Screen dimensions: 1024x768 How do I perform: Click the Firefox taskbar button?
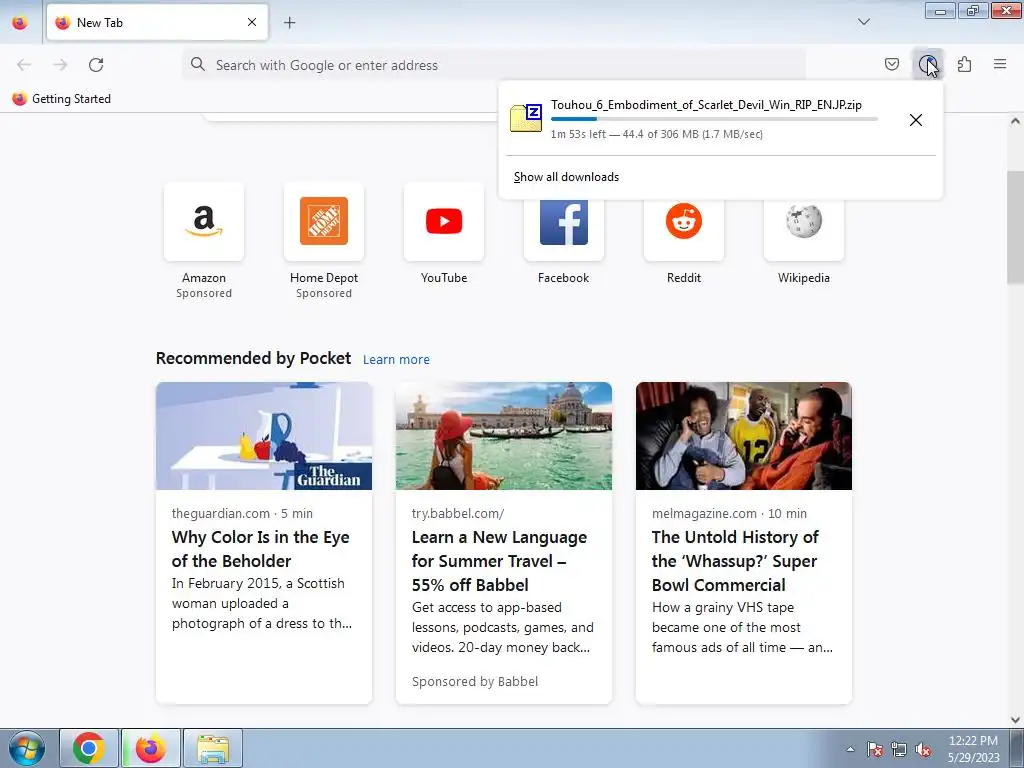click(x=150, y=748)
